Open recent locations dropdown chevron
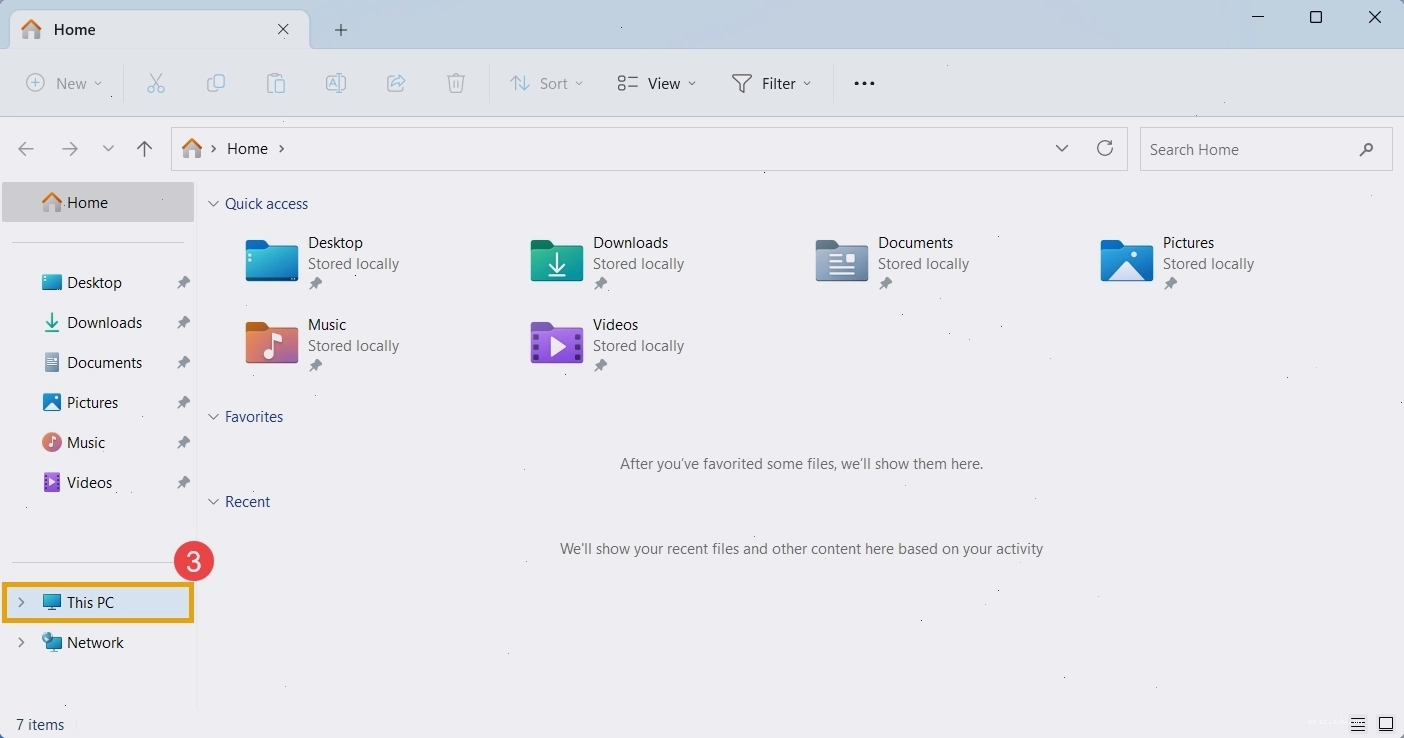Viewport: 1404px width, 738px height. (x=108, y=149)
